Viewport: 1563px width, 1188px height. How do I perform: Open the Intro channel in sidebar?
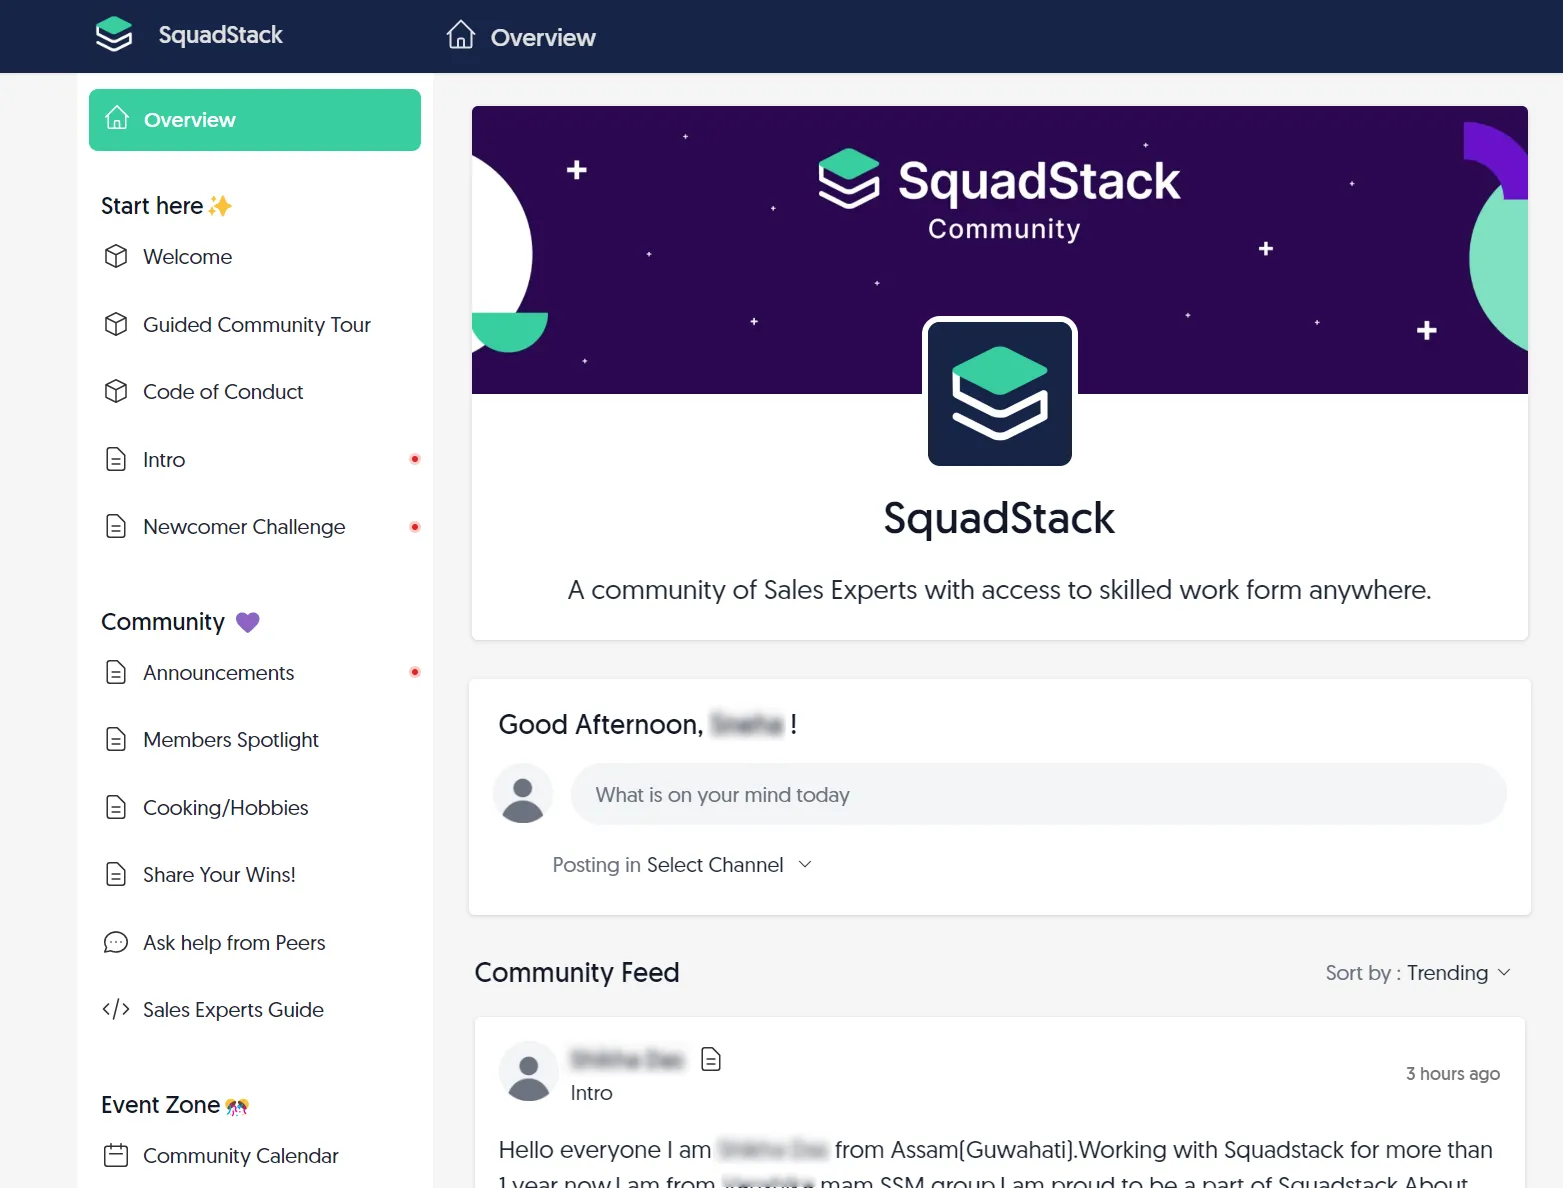point(164,460)
